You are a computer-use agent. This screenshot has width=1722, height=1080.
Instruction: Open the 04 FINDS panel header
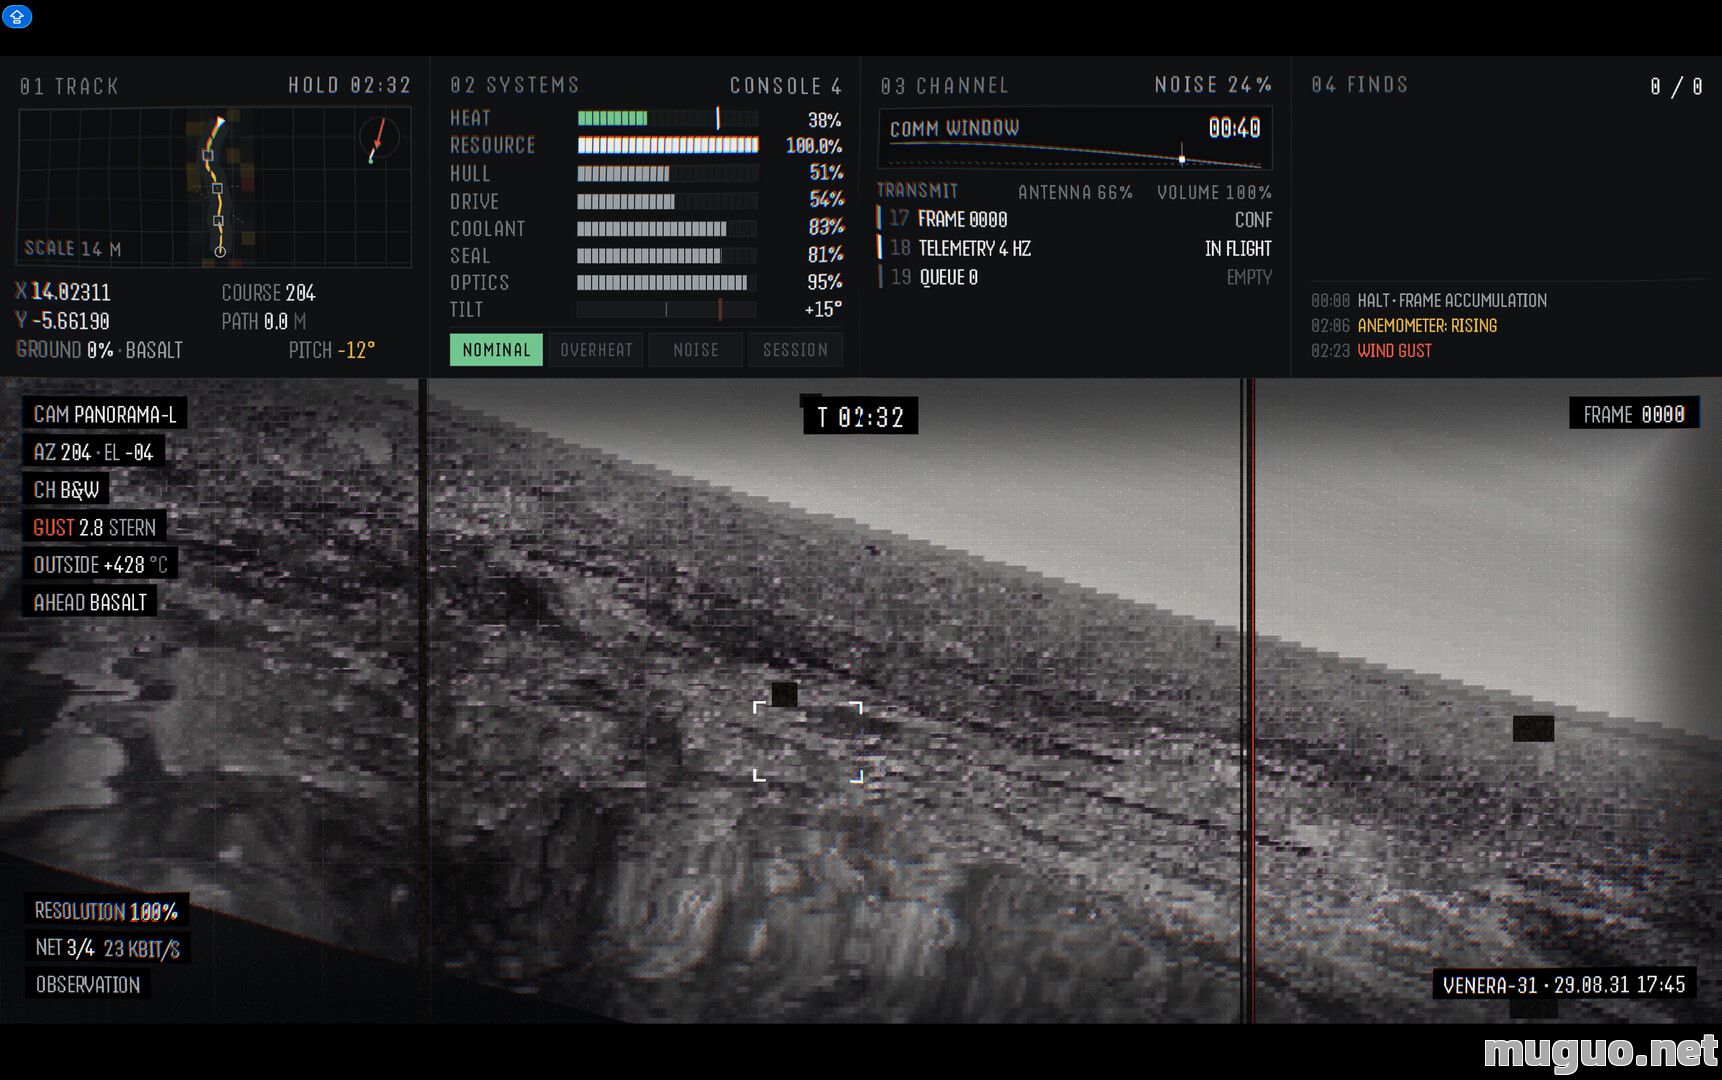coord(1360,85)
